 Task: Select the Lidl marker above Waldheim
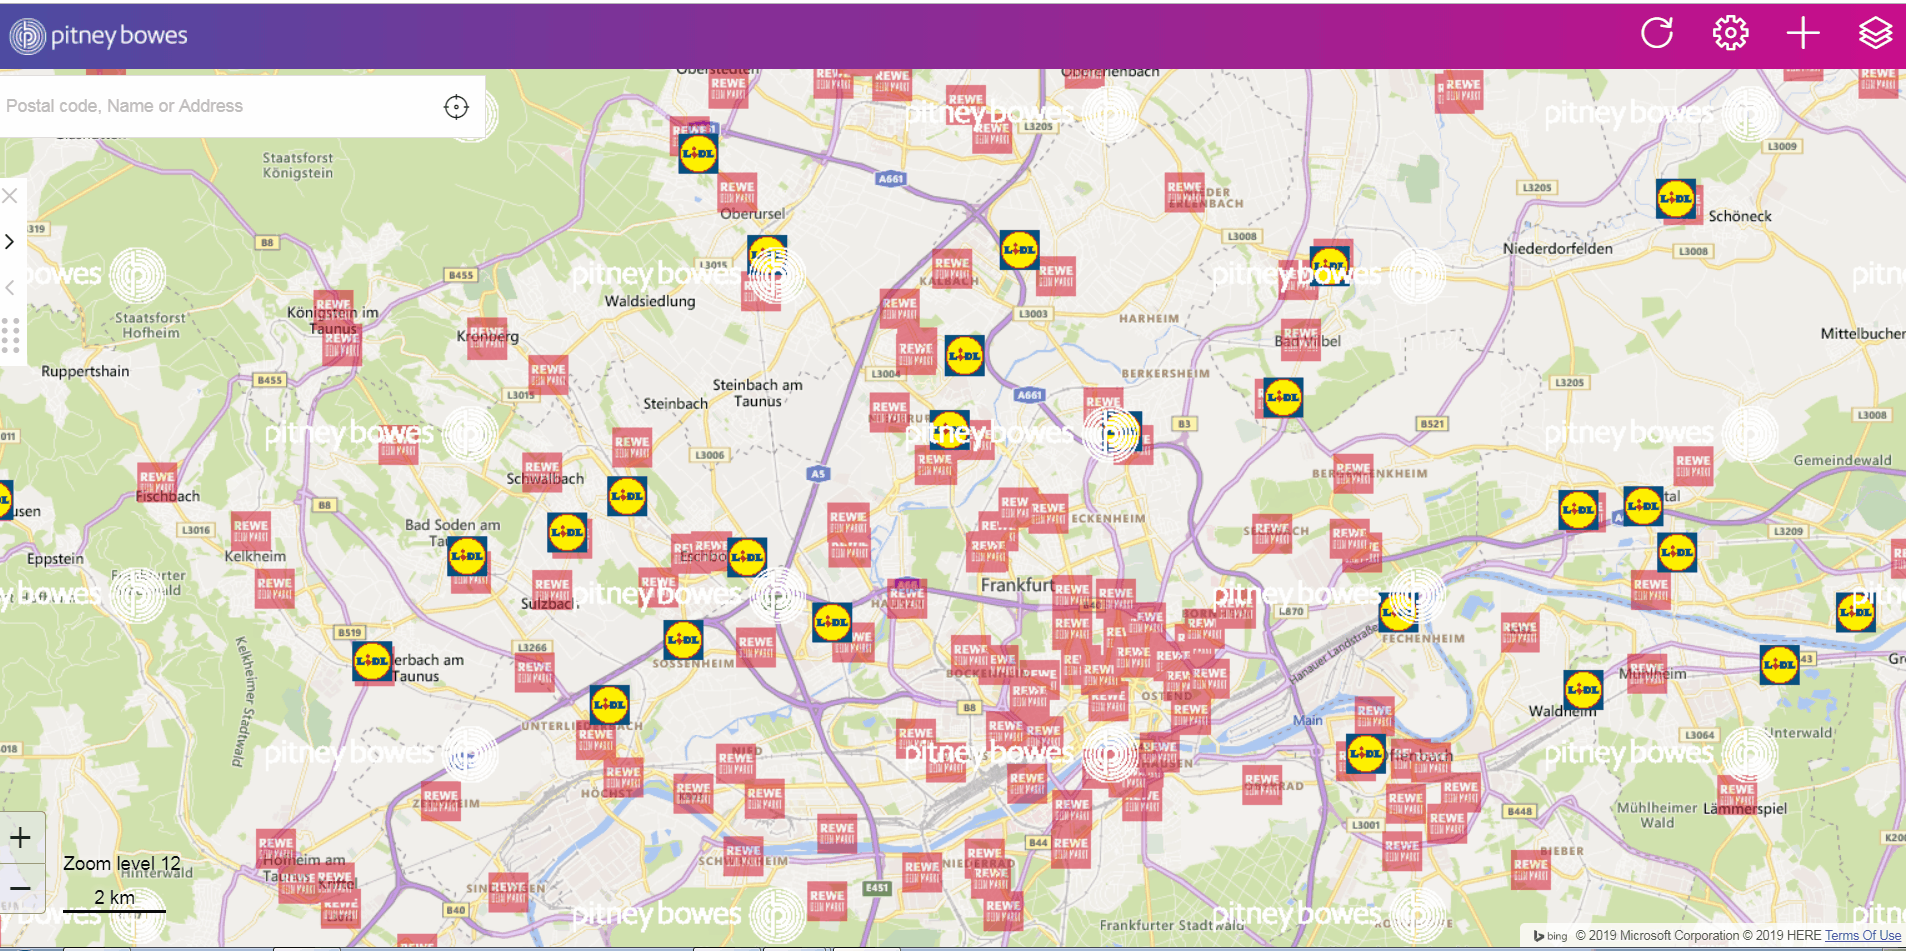click(x=1583, y=689)
